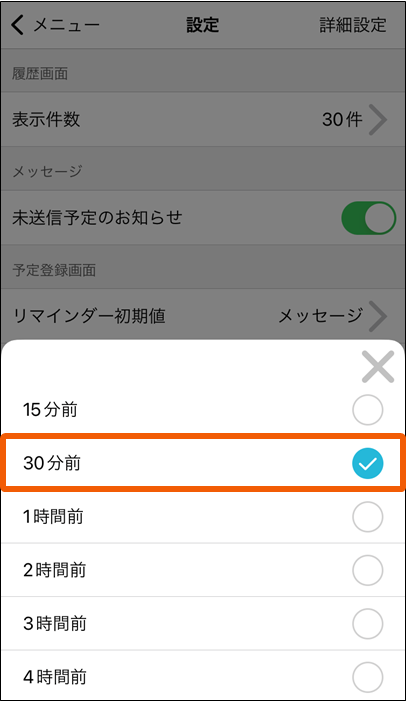Pick the 3時間前 radio option

pyautogui.click(x=368, y=624)
